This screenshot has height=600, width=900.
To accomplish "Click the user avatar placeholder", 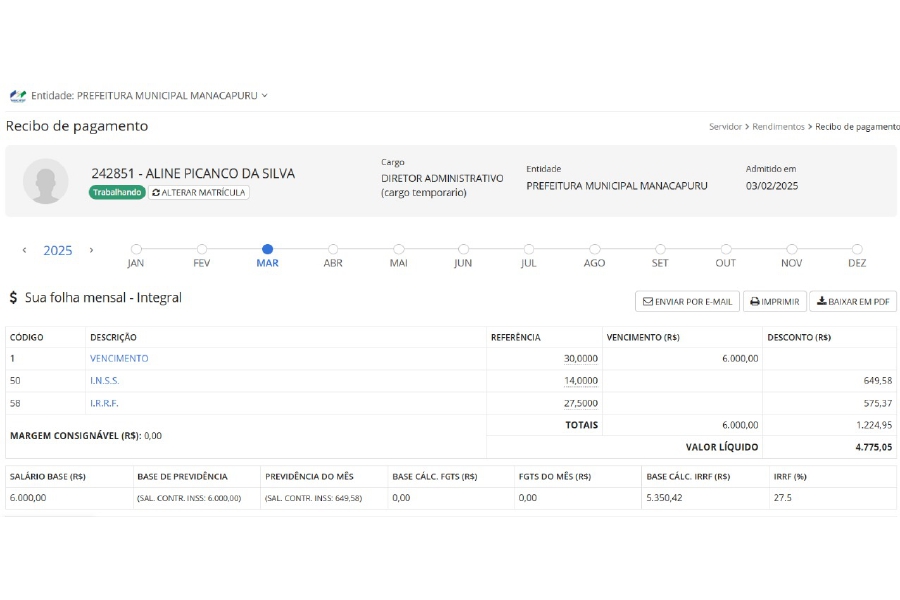I will point(46,181).
